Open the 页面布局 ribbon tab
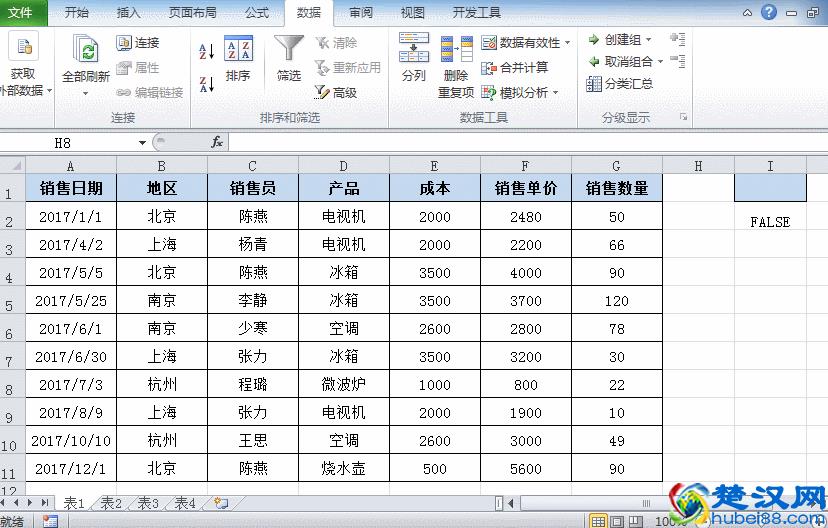The height and width of the screenshot is (528, 828). click(192, 13)
